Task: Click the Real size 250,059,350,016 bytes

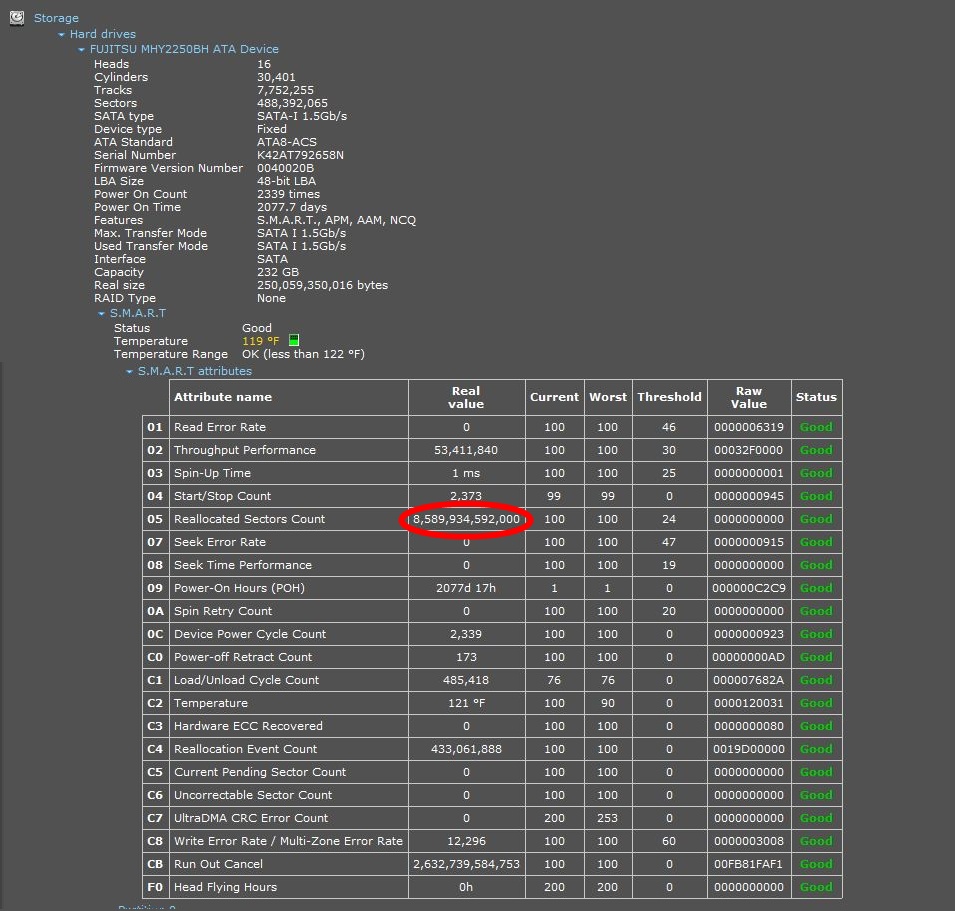Action: [322, 285]
